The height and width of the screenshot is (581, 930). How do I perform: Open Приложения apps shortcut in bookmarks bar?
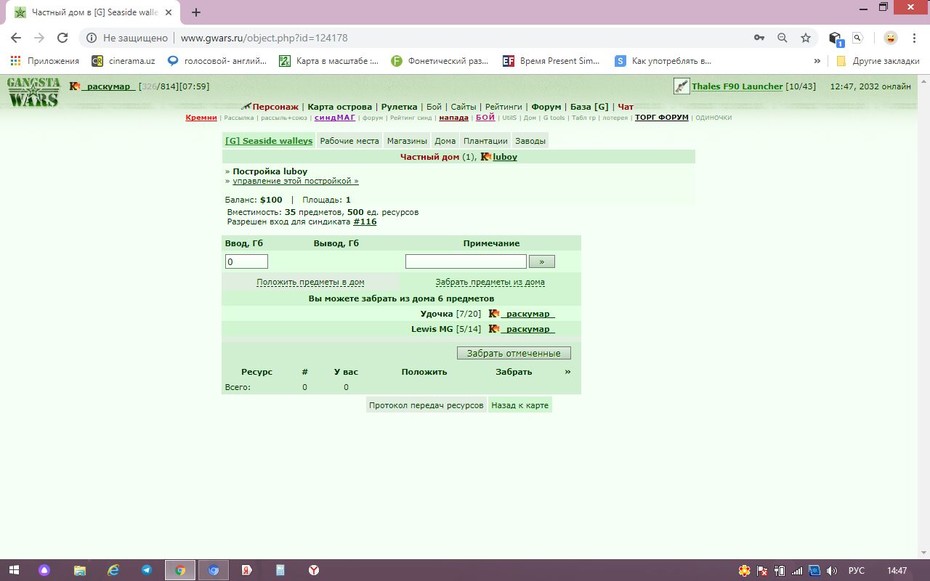(44, 60)
